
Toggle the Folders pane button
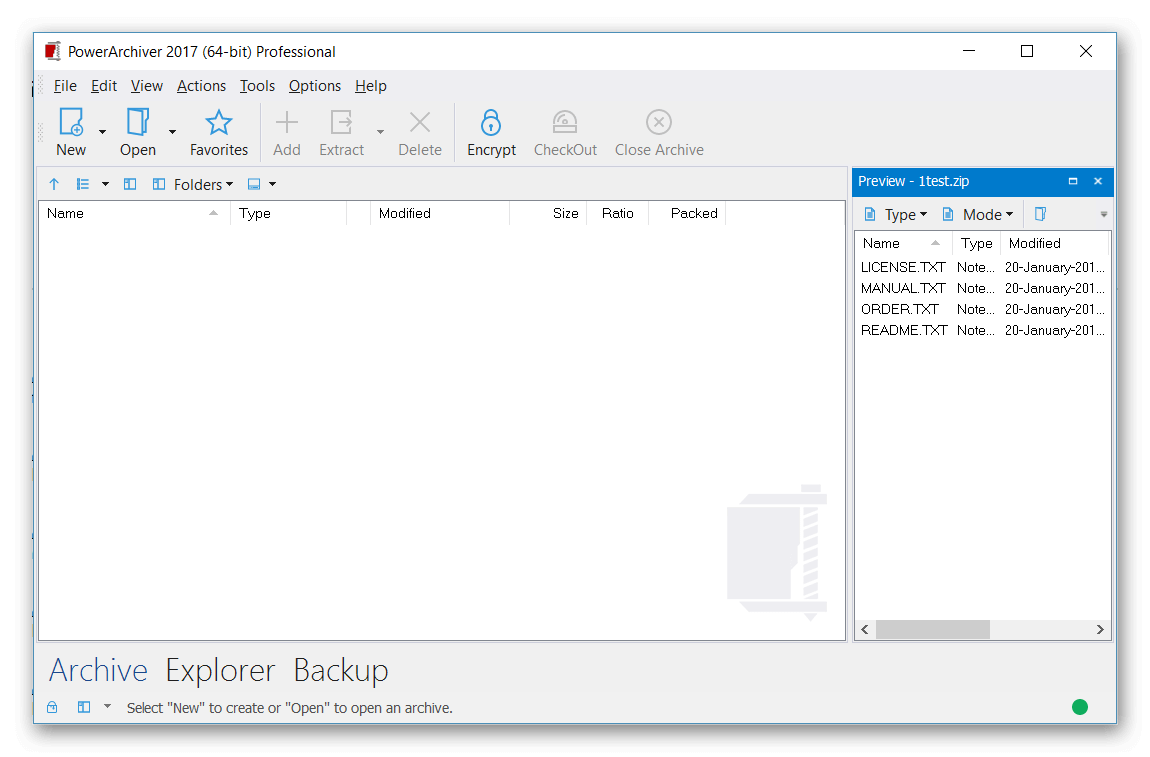point(193,184)
